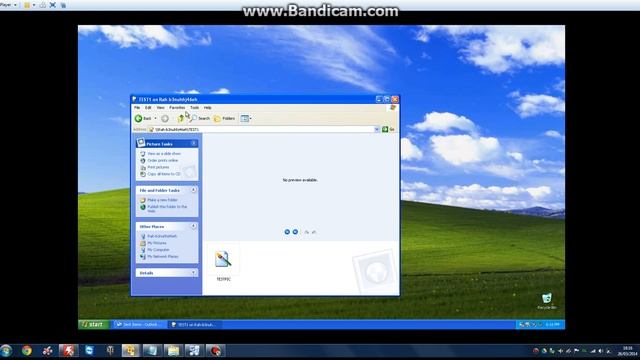Viewport: 640px width, 360px height.
Task: Launch Google Chrome from host taskbar
Action: [27, 351]
